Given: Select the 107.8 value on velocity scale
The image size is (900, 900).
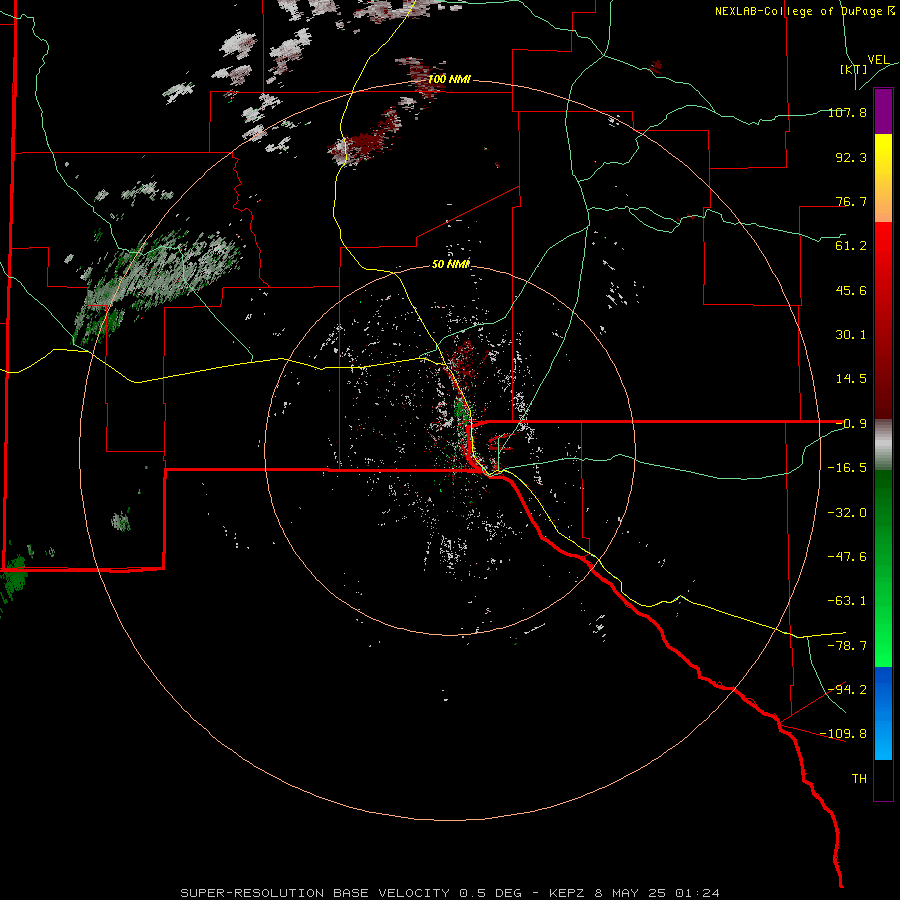Looking at the screenshot, I should (847, 112).
